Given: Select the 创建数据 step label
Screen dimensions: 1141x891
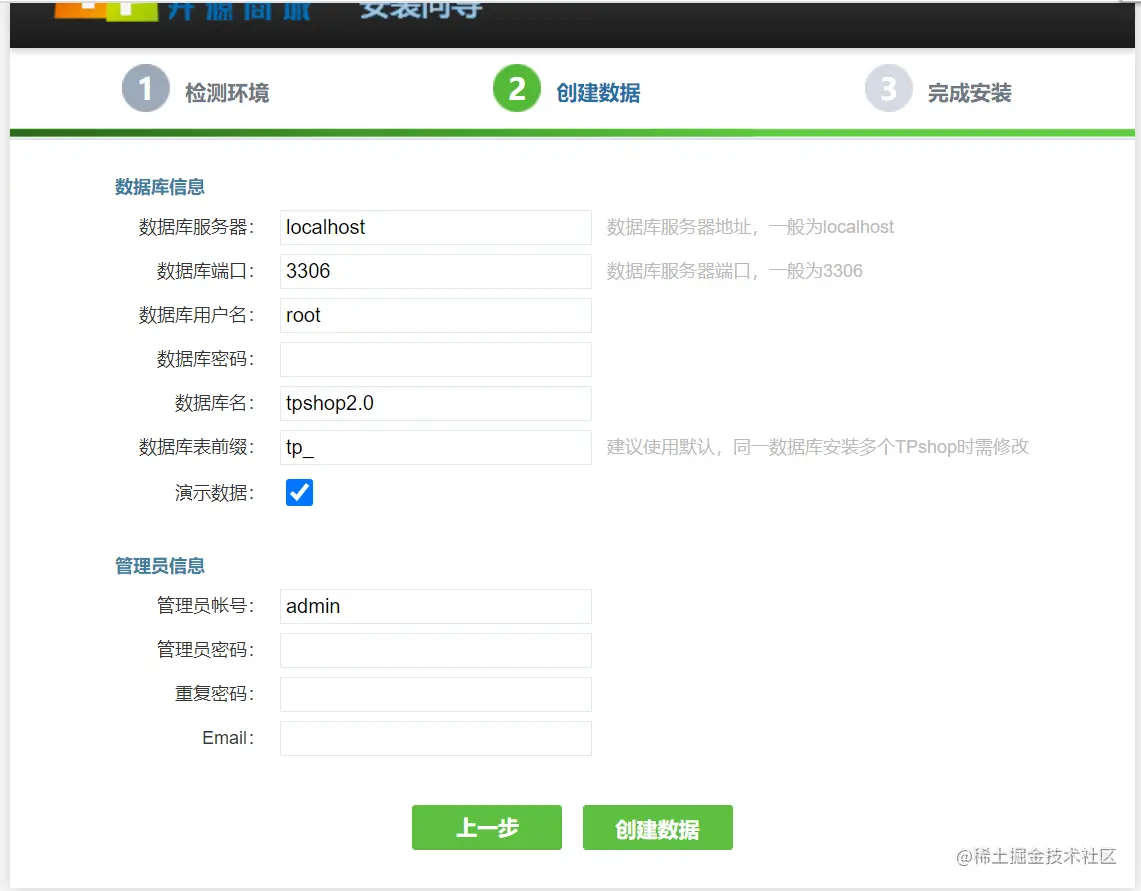Looking at the screenshot, I should pos(598,92).
